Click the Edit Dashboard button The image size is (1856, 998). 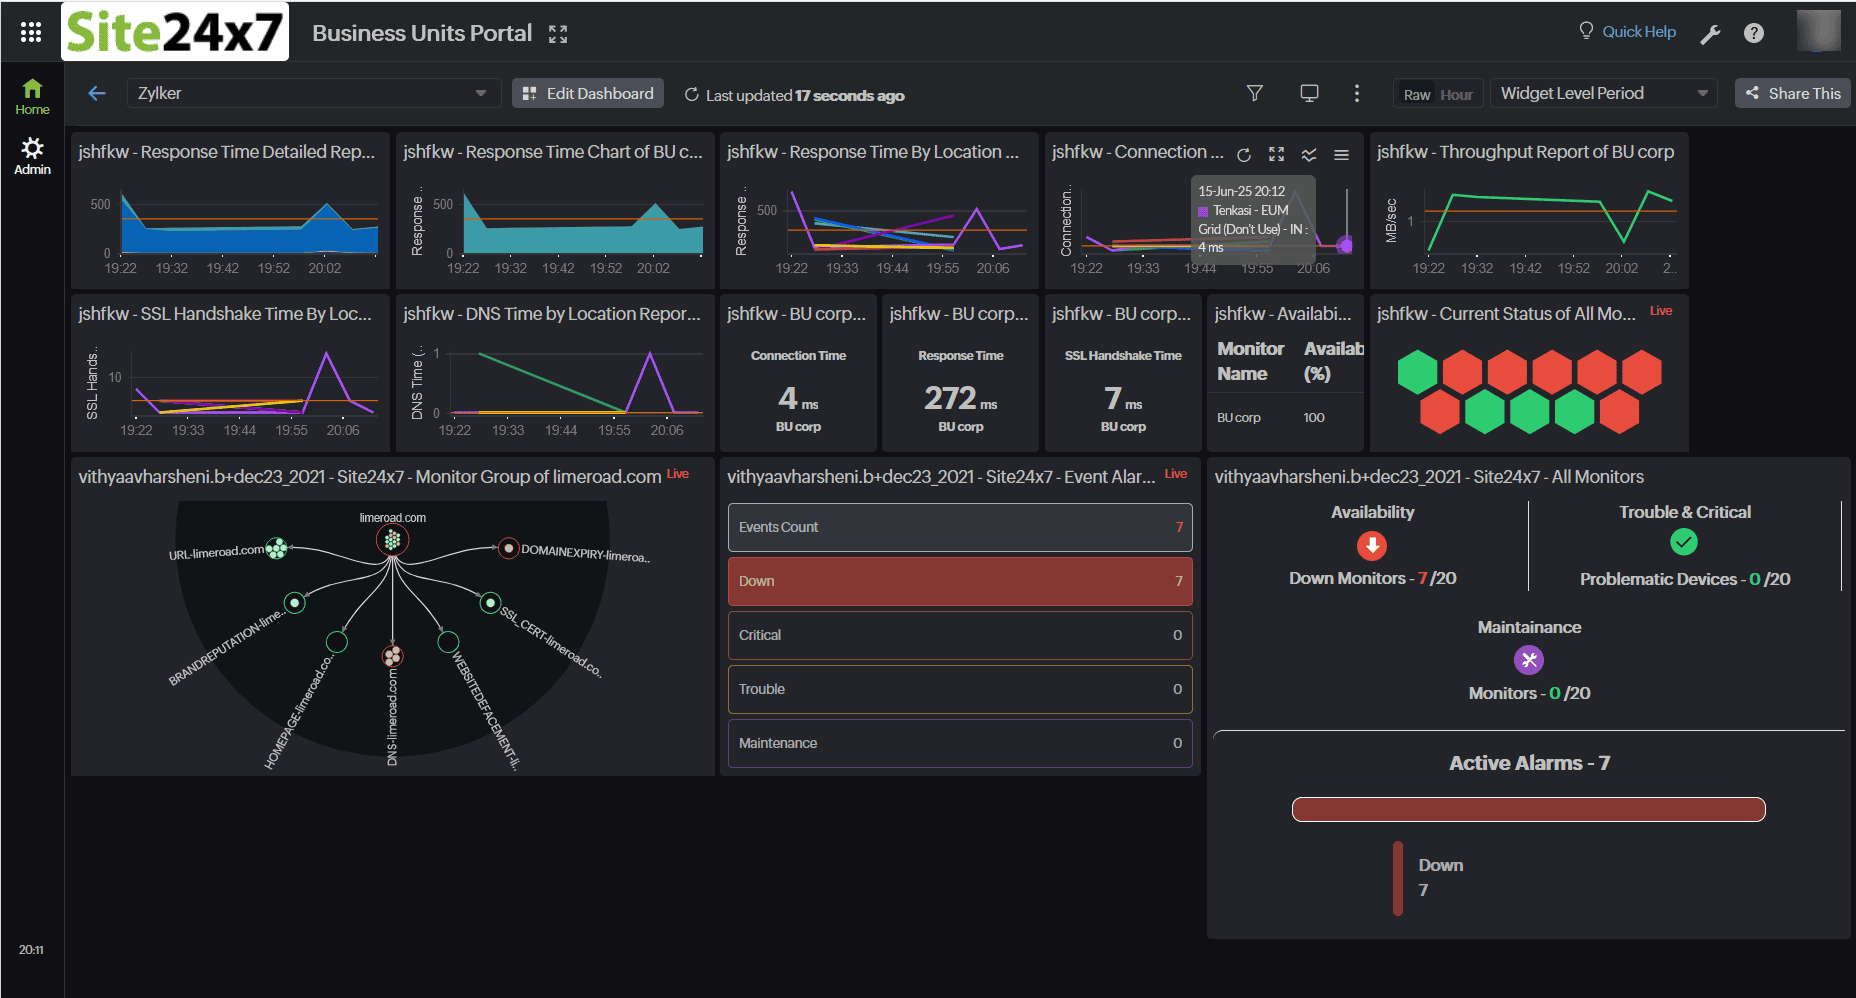coord(588,94)
